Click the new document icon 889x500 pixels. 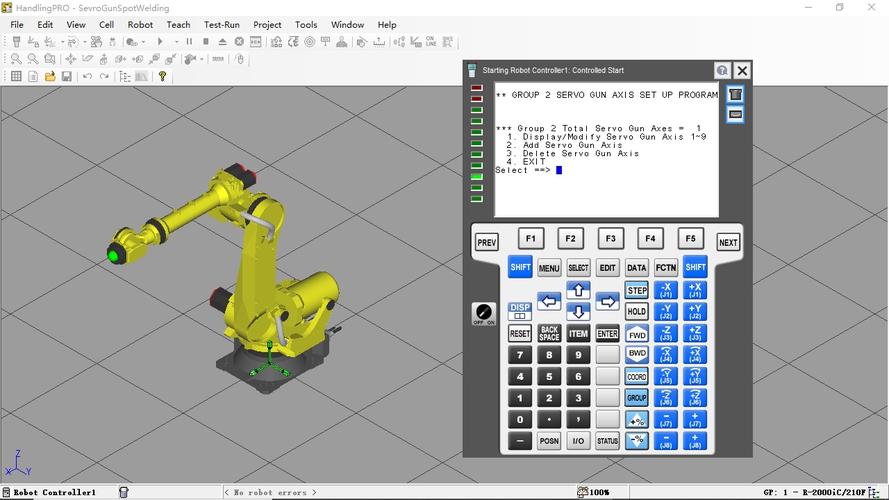[33, 76]
